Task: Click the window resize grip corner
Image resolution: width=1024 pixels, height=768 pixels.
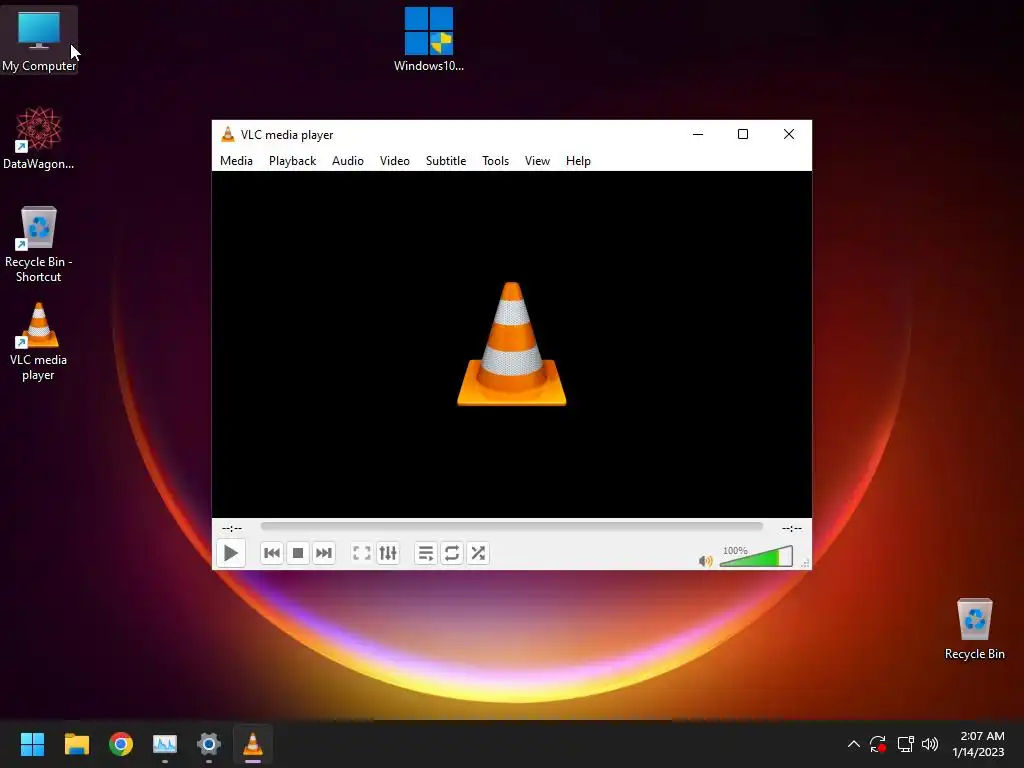Action: click(805, 563)
